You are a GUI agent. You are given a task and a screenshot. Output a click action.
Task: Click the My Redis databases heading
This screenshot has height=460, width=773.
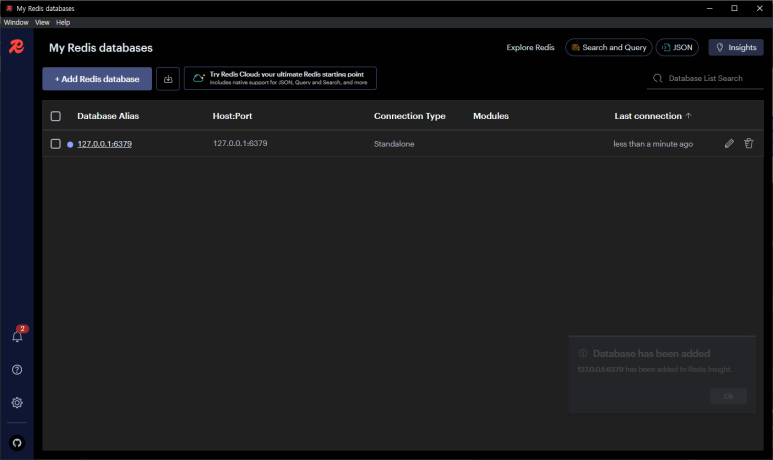click(101, 48)
